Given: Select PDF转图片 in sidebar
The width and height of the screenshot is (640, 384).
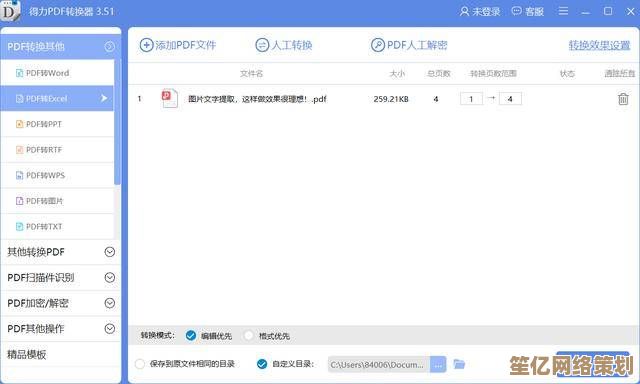Looking at the screenshot, I should (57, 201).
